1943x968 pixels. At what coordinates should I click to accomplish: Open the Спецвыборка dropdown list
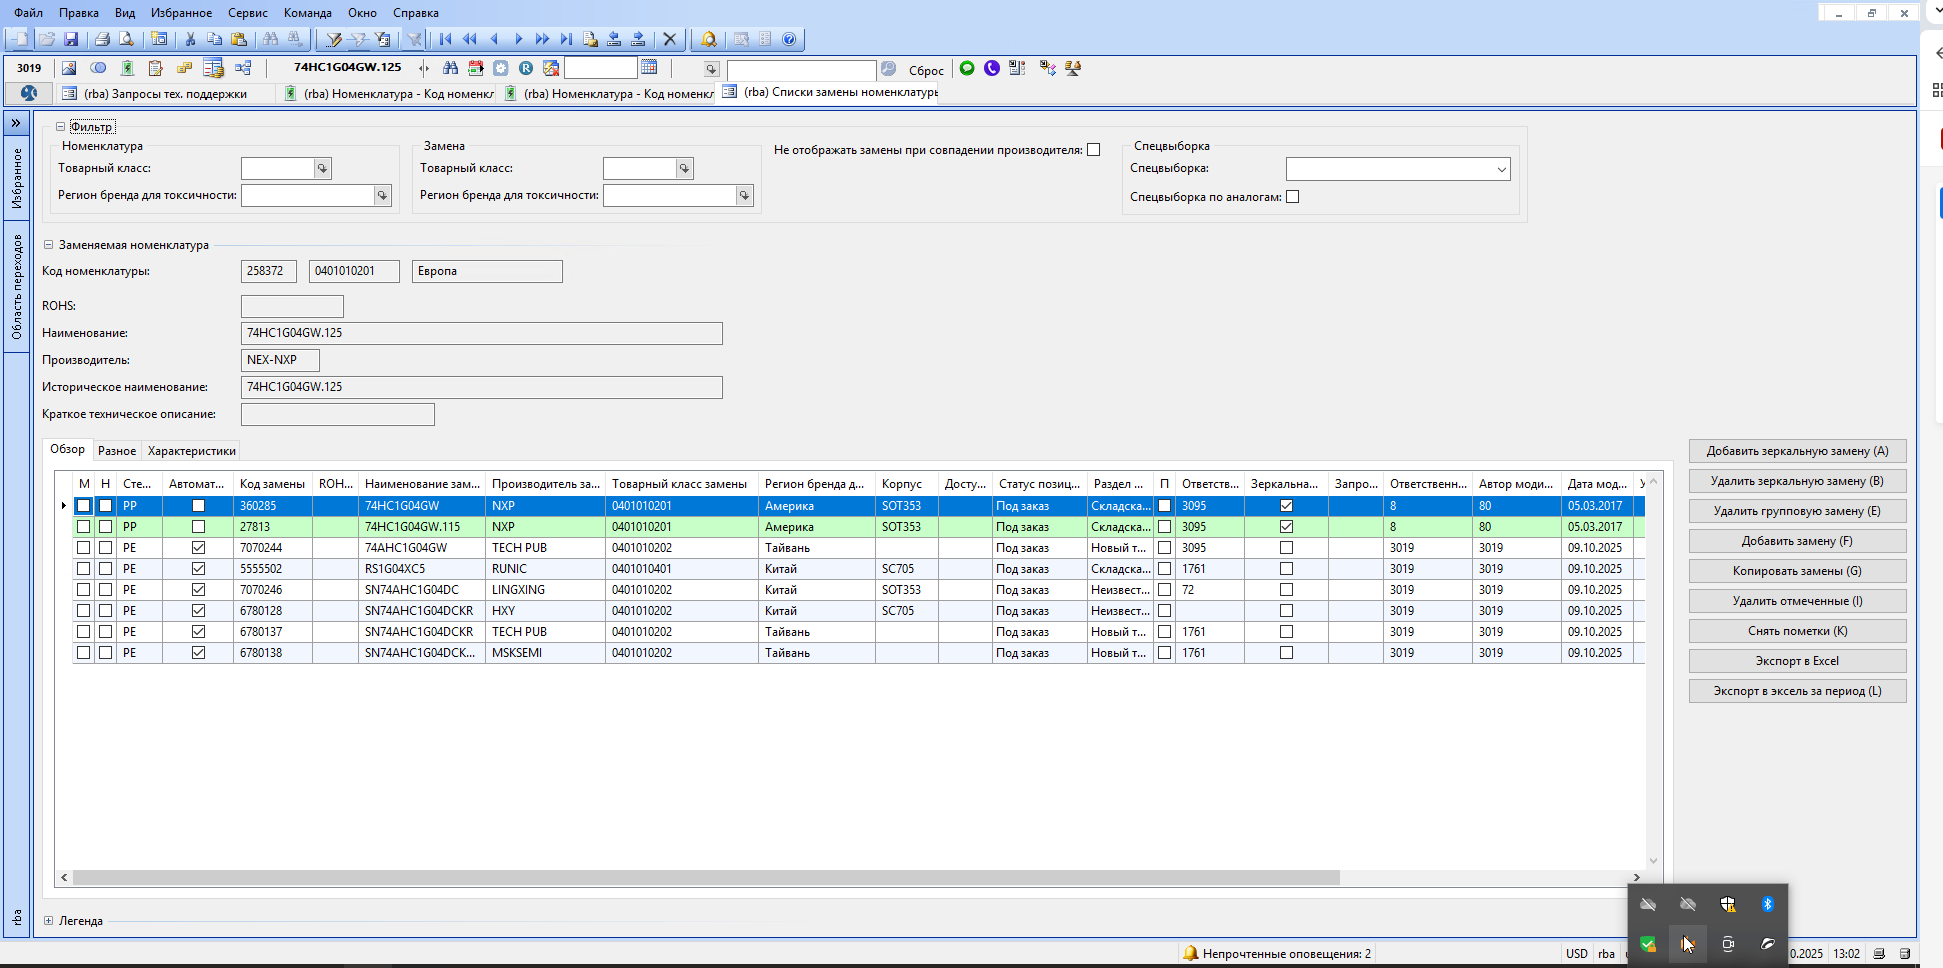coord(1501,169)
